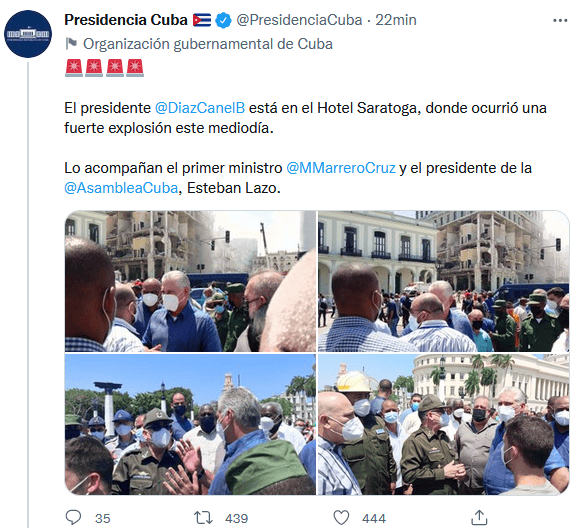Click the Presidencia Cuba profile avatar
This screenshot has width=578, height=528.
(x=28, y=34)
